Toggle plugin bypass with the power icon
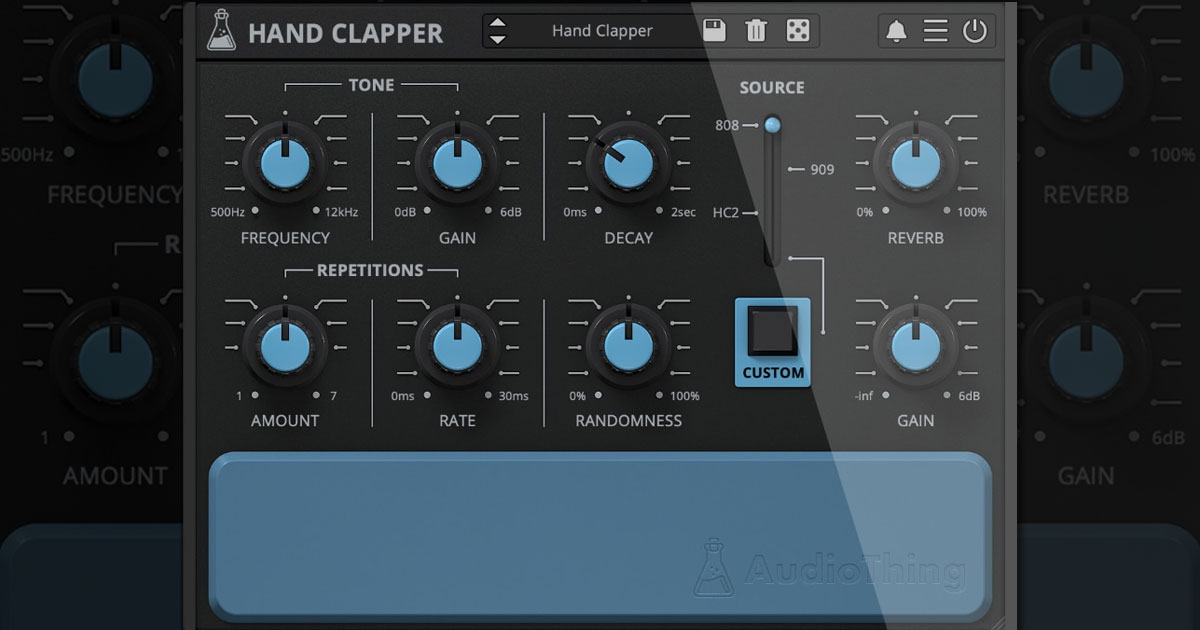 point(975,31)
